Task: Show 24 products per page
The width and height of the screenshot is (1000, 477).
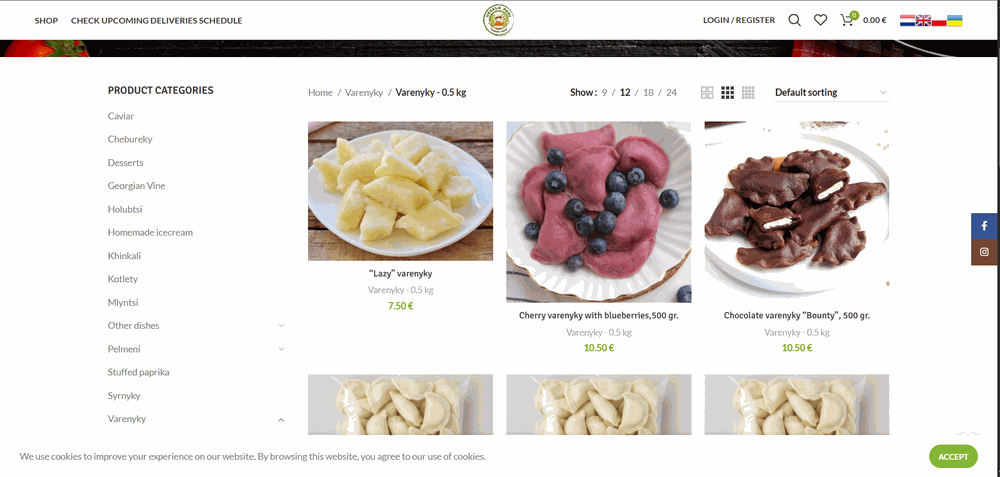Action: click(672, 92)
